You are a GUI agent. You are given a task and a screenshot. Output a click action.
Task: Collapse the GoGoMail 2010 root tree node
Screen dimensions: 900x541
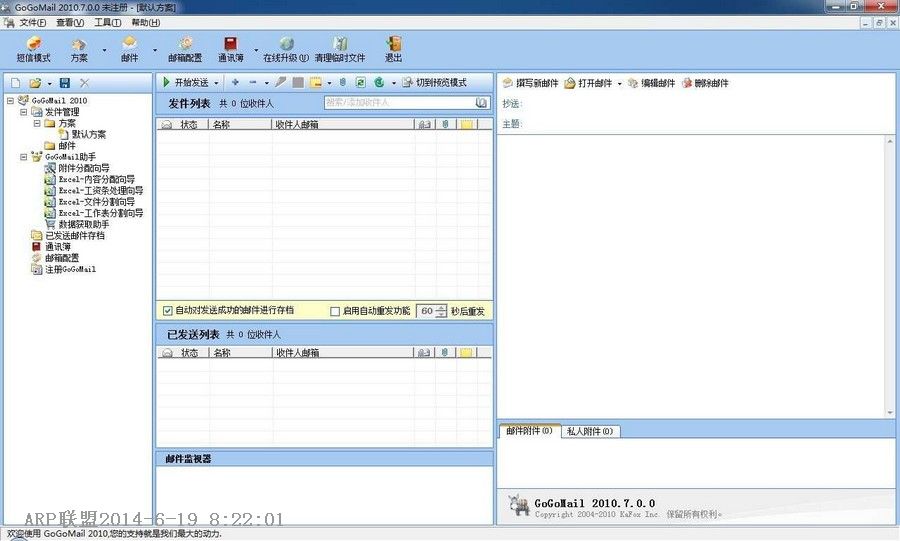tap(10, 100)
